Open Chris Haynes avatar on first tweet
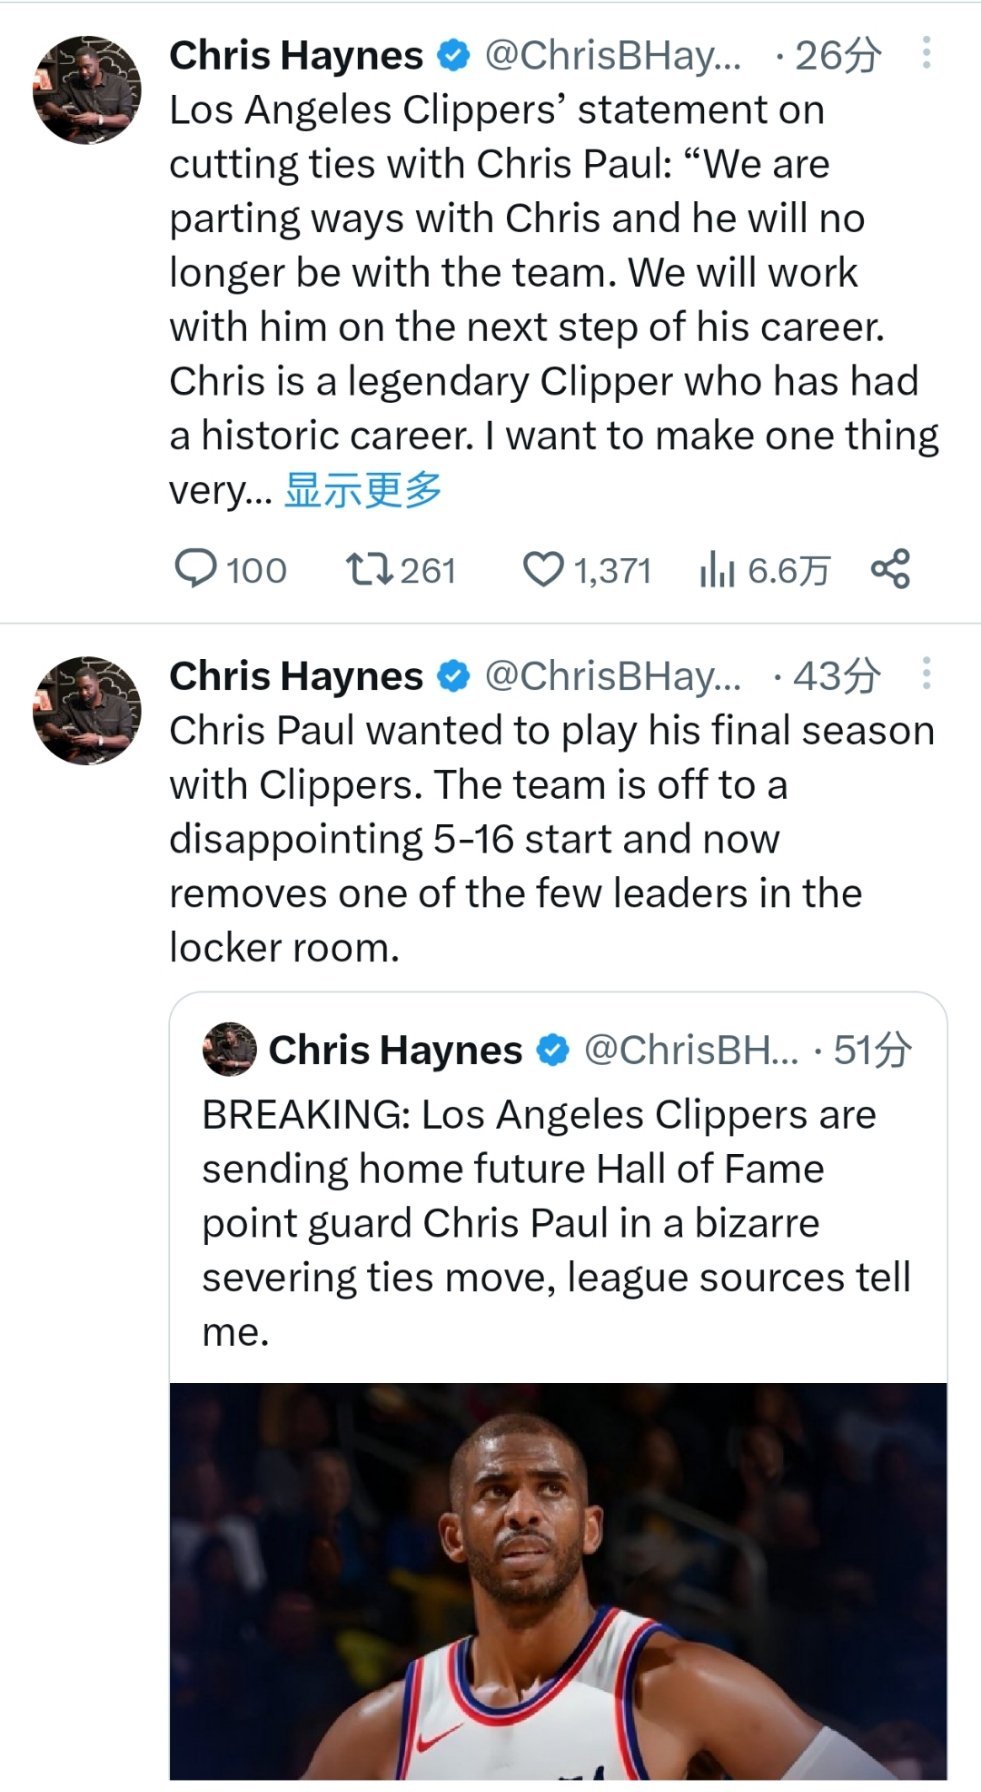The image size is (981, 1792). (x=87, y=90)
